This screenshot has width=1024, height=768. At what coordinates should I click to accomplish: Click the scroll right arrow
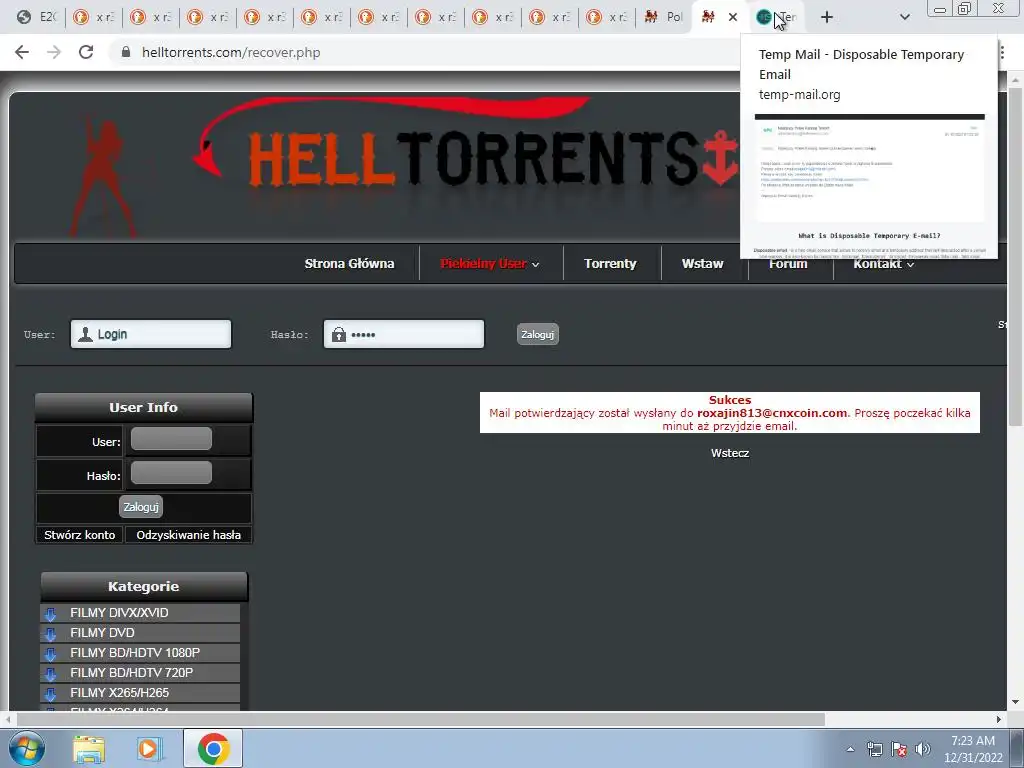coord(999,719)
